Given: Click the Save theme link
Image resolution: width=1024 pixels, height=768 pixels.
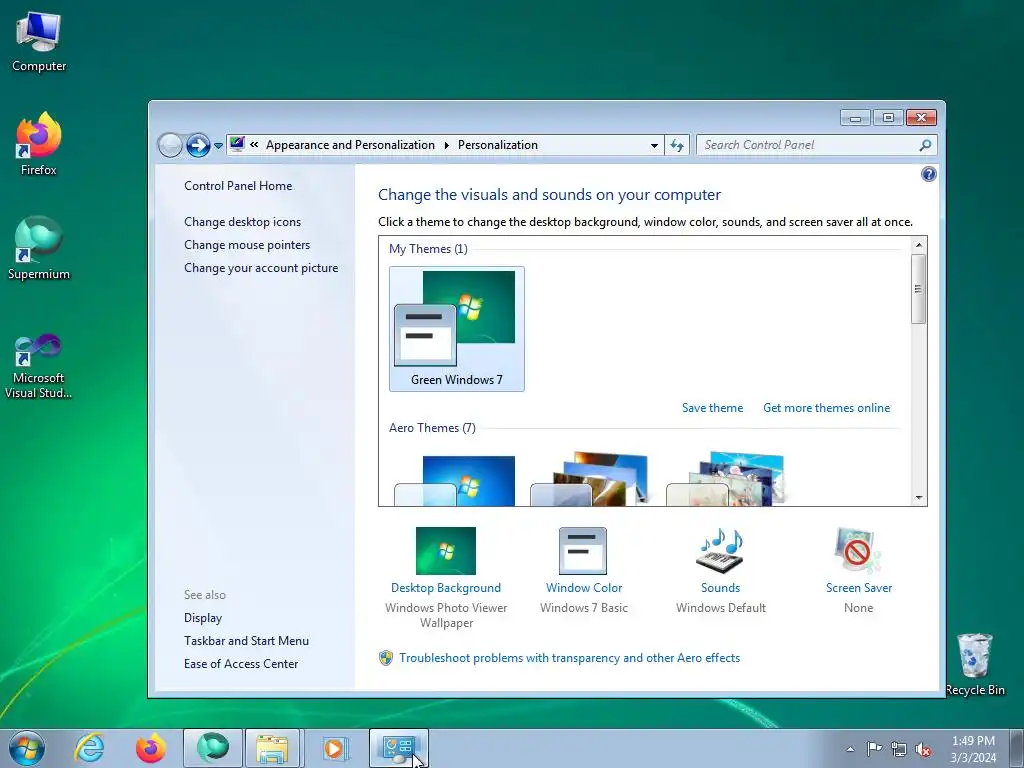Looking at the screenshot, I should click(x=712, y=408).
